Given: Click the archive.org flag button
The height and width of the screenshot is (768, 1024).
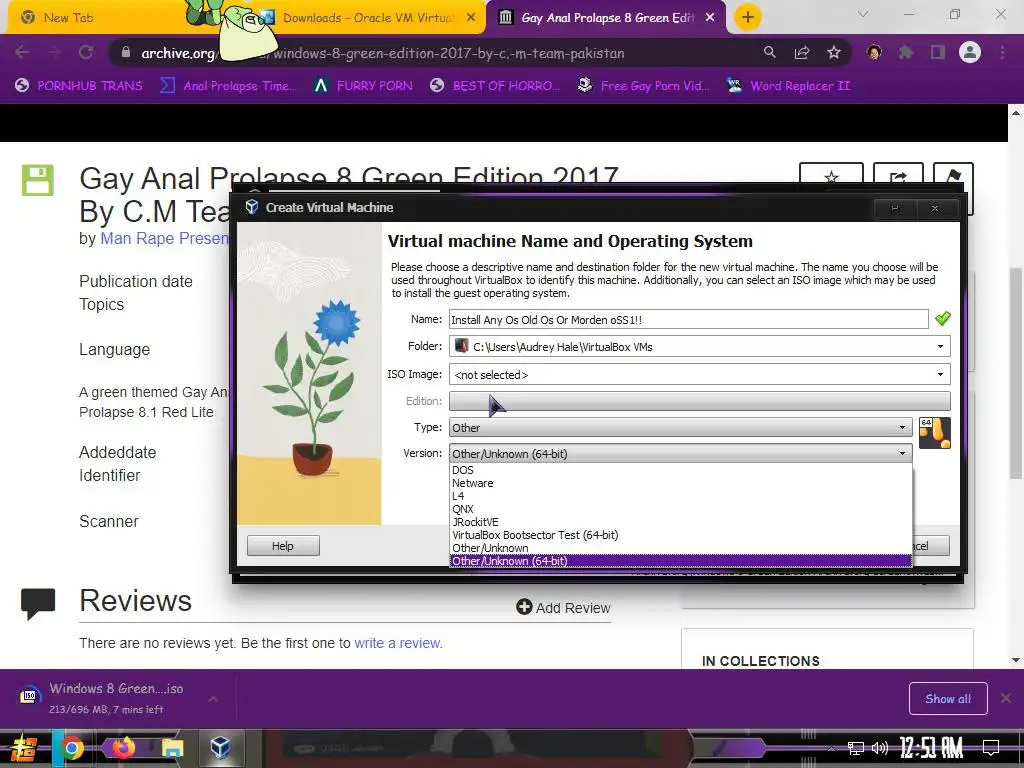Looking at the screenshot, I should pos(953,176).
